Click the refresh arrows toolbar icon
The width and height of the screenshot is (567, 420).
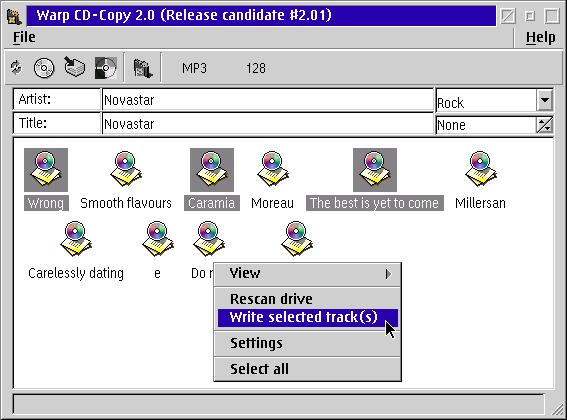click(x=16, y=67)
